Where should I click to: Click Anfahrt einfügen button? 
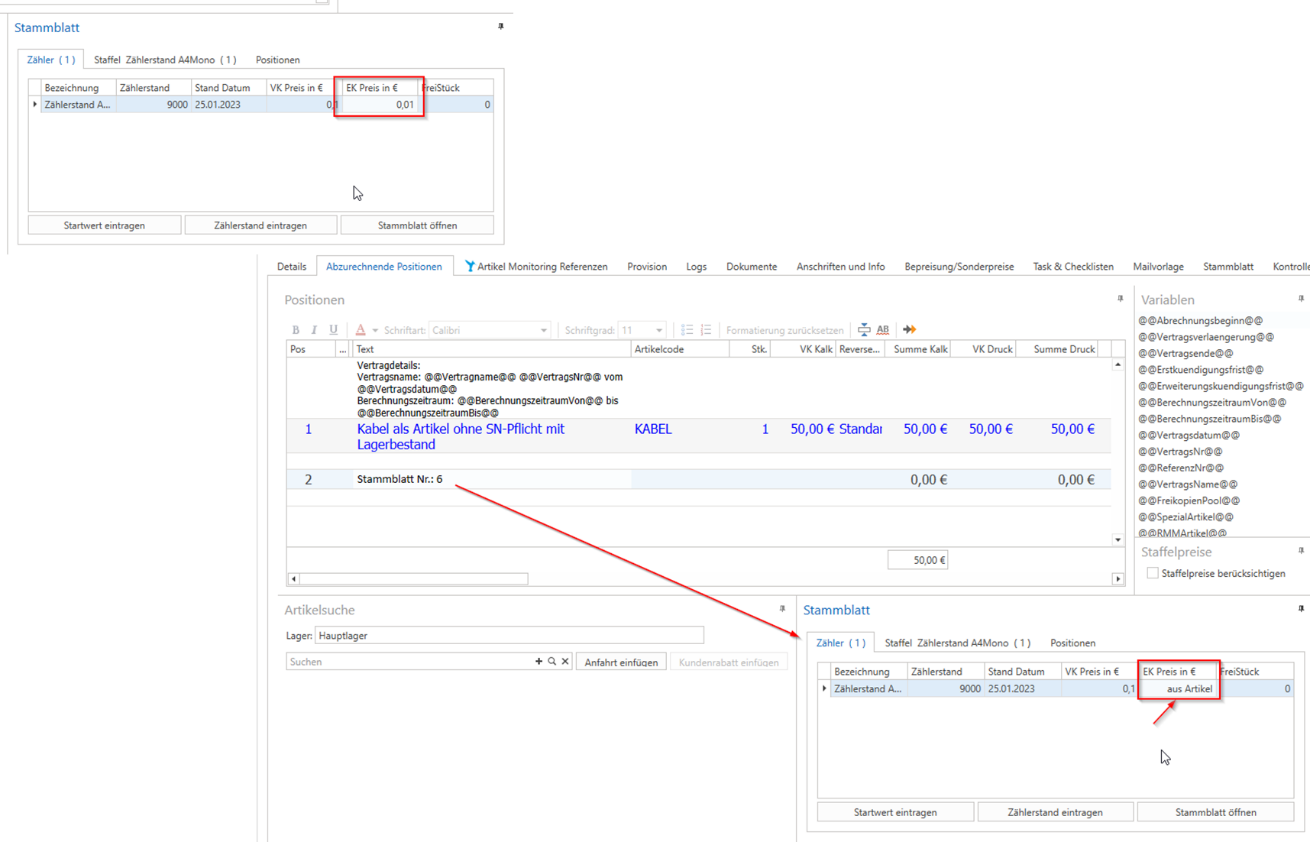[x=621, y=662]
